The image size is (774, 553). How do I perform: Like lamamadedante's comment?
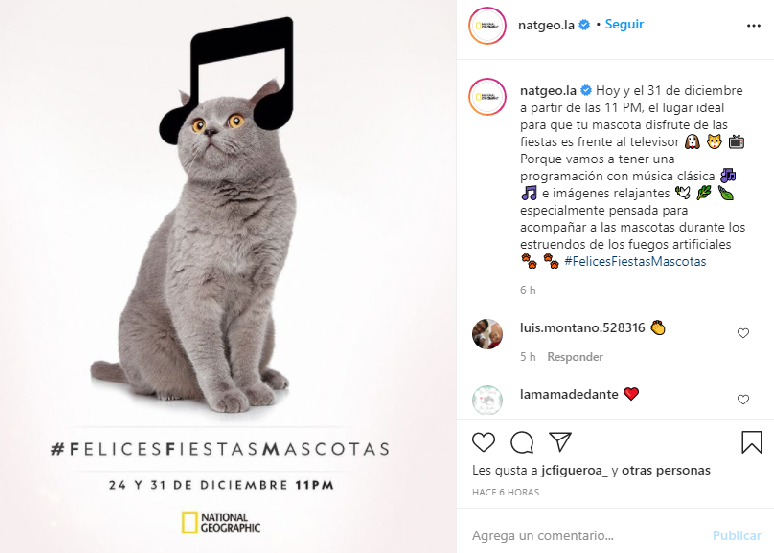click(x=743, y=399)
